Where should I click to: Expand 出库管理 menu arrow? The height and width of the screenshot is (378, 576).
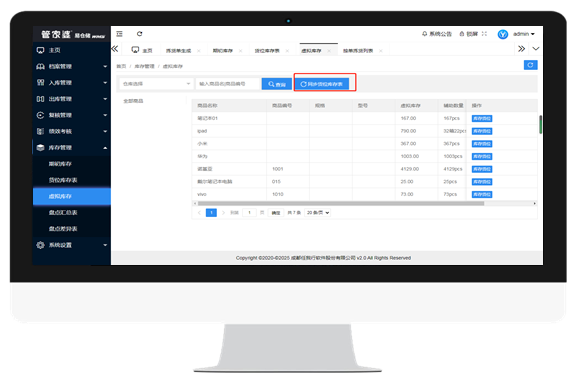pyautogui.click(x=105, y=99)
